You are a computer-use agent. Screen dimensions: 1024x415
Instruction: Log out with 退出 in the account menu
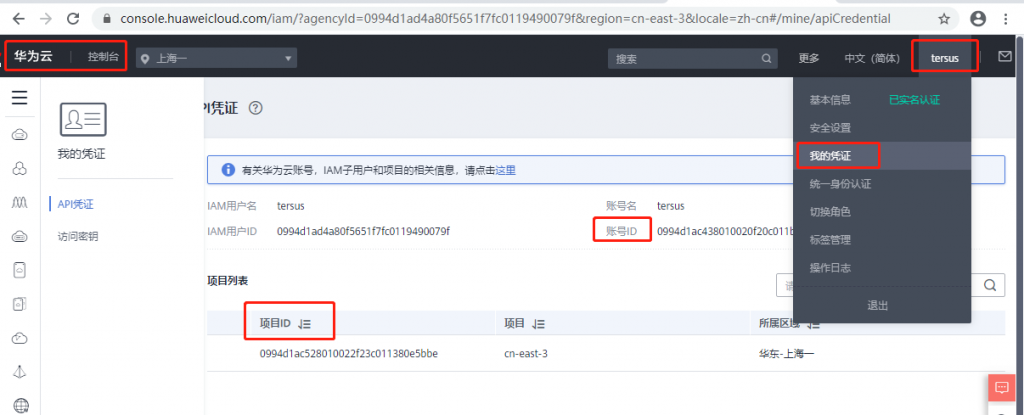point(878,306)
